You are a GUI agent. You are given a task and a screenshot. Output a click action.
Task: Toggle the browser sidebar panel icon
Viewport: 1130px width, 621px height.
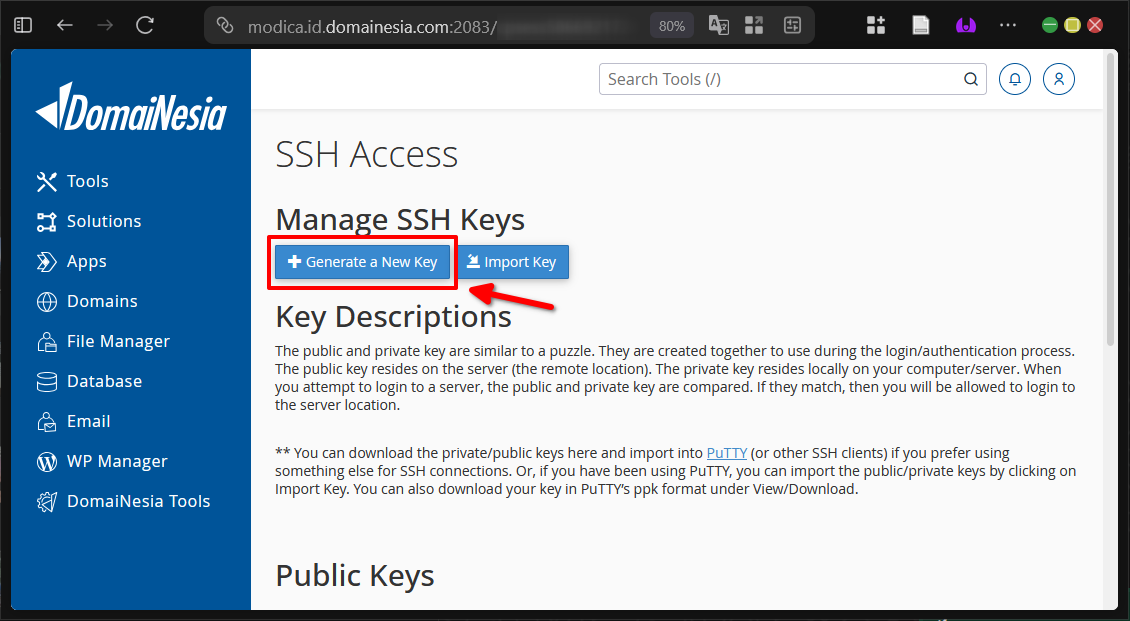pyautogui.click(x=23, y=25)
